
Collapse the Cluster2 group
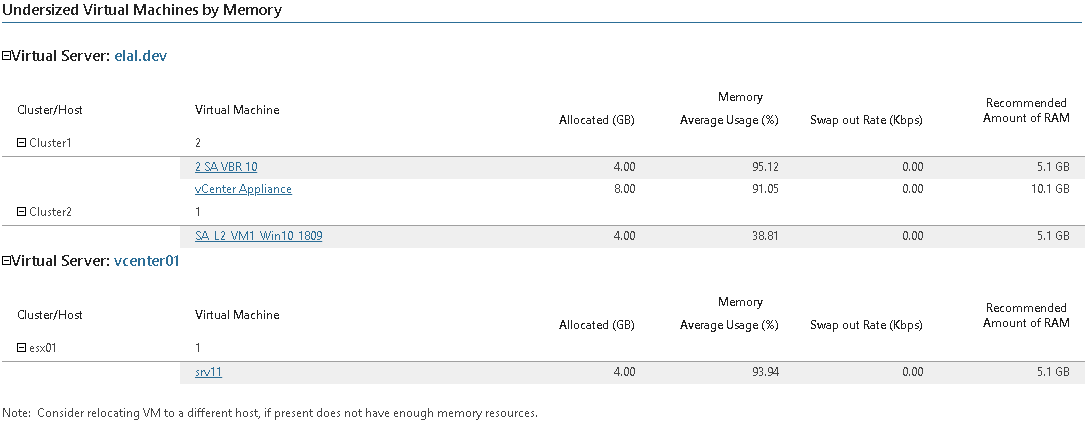[22, 212]
